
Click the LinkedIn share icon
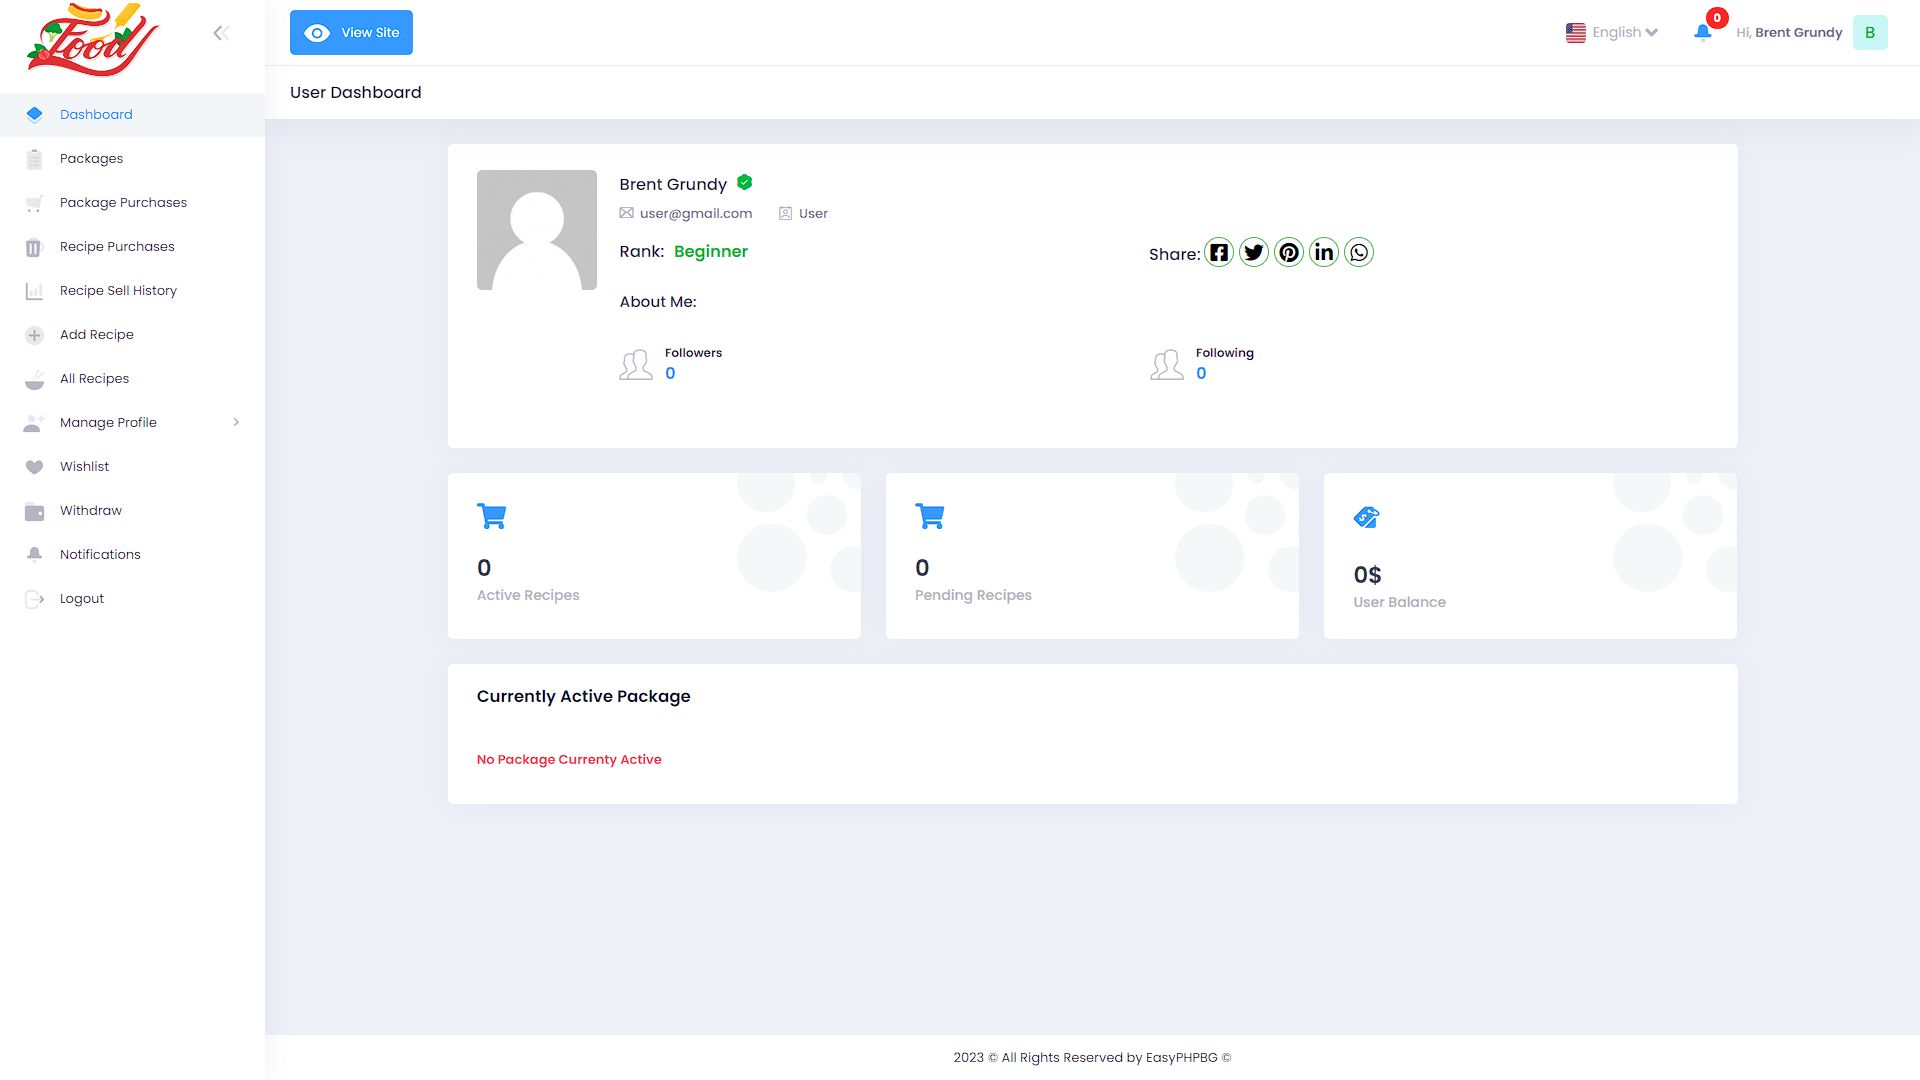(x=1324, y=252)
